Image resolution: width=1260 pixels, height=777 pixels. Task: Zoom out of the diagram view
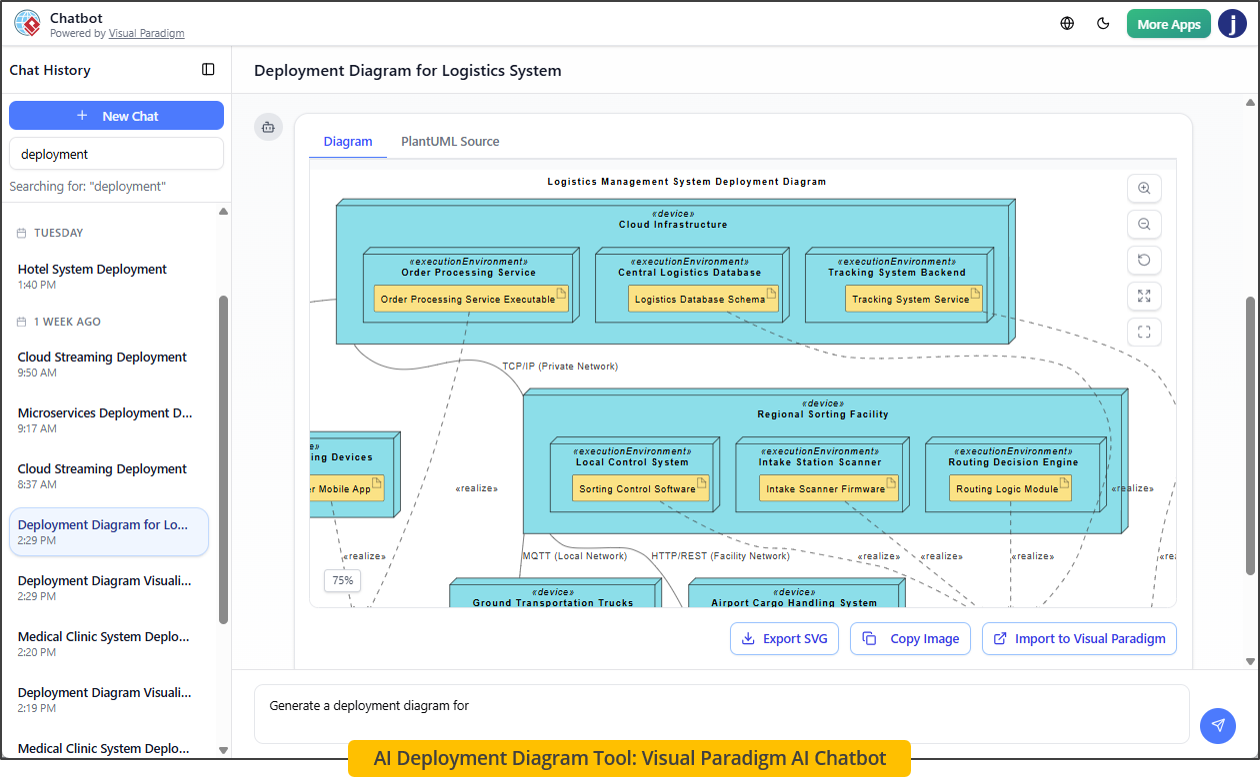point(1144,224)
